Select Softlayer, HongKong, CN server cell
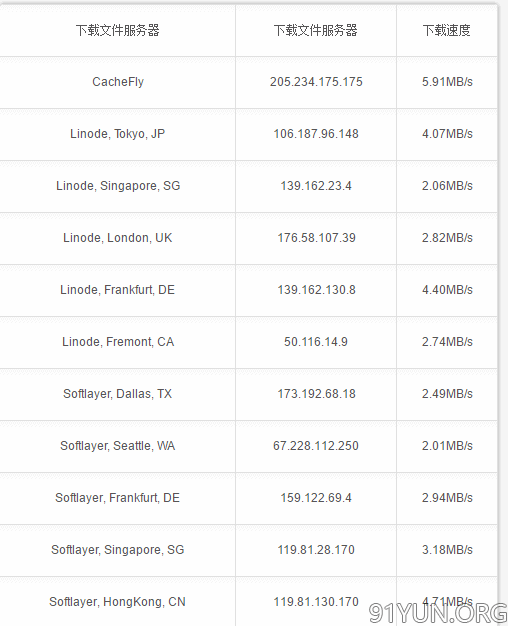This screenshot has height=626, width=508. [x=118, y=602]
